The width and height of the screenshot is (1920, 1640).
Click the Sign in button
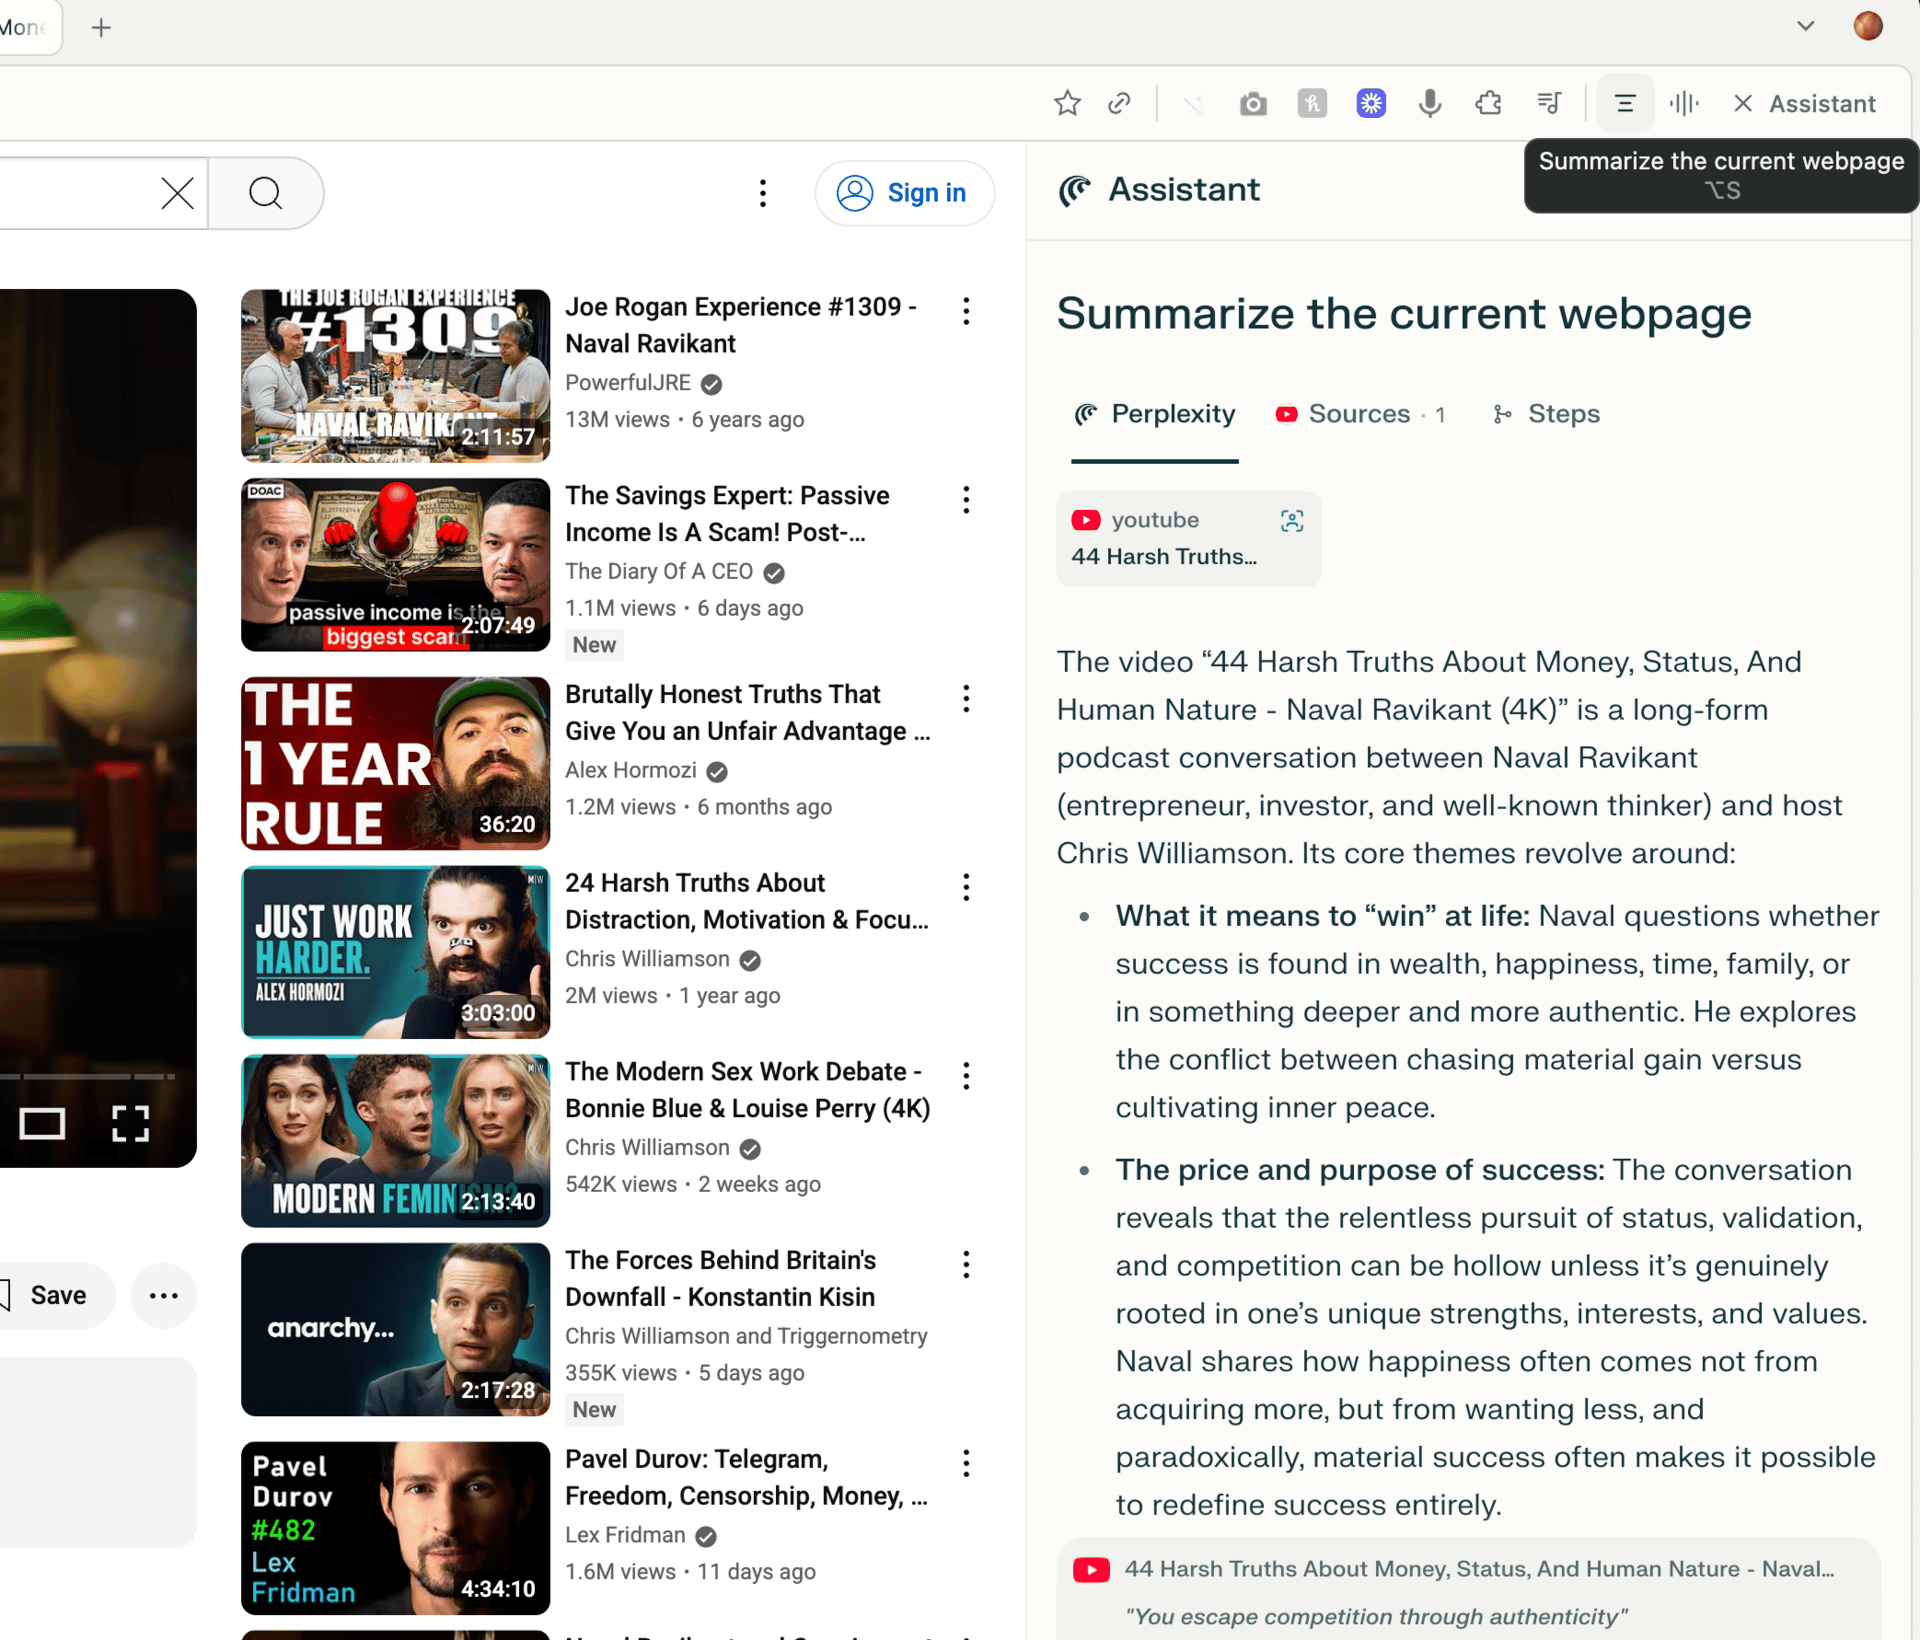click(904, 193)
